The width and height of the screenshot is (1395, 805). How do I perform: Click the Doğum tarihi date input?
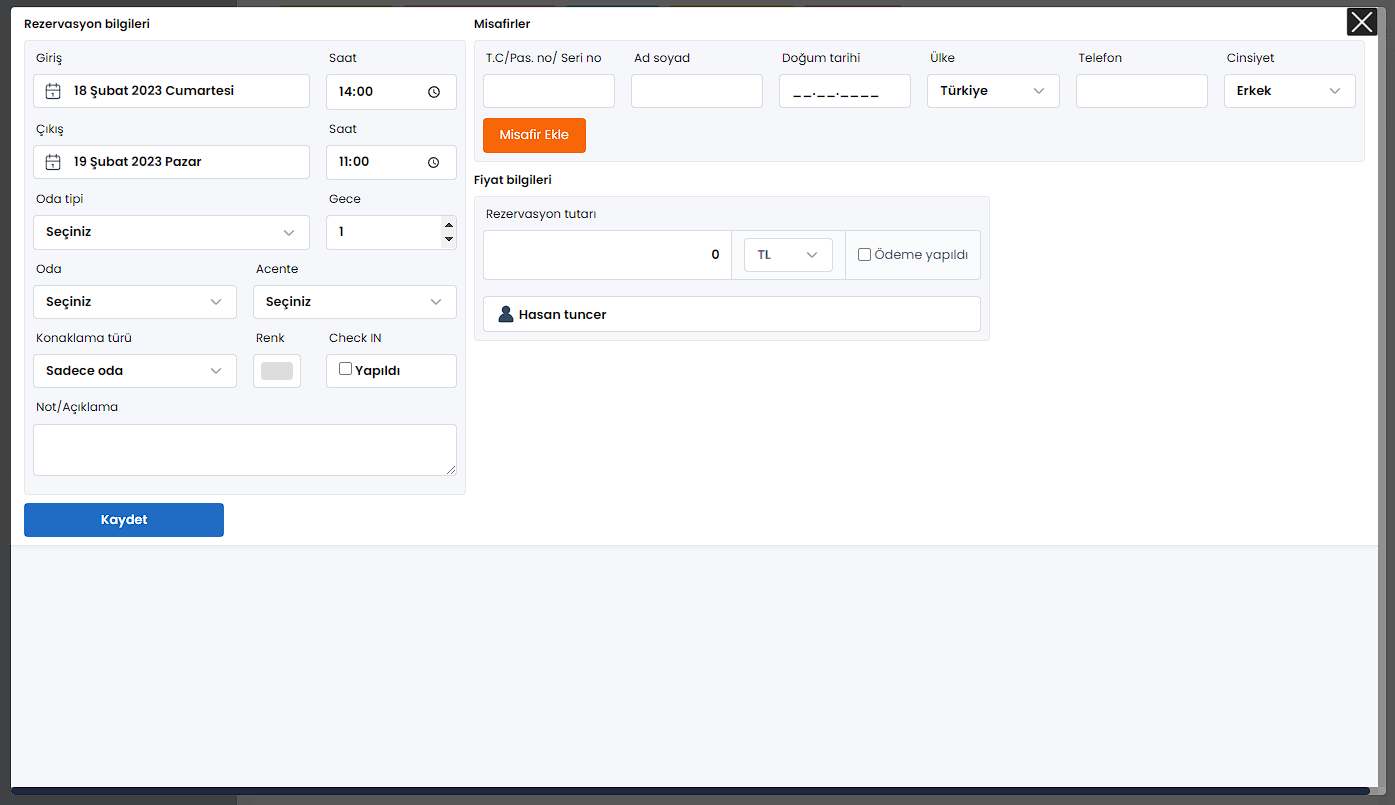[845, 91]
